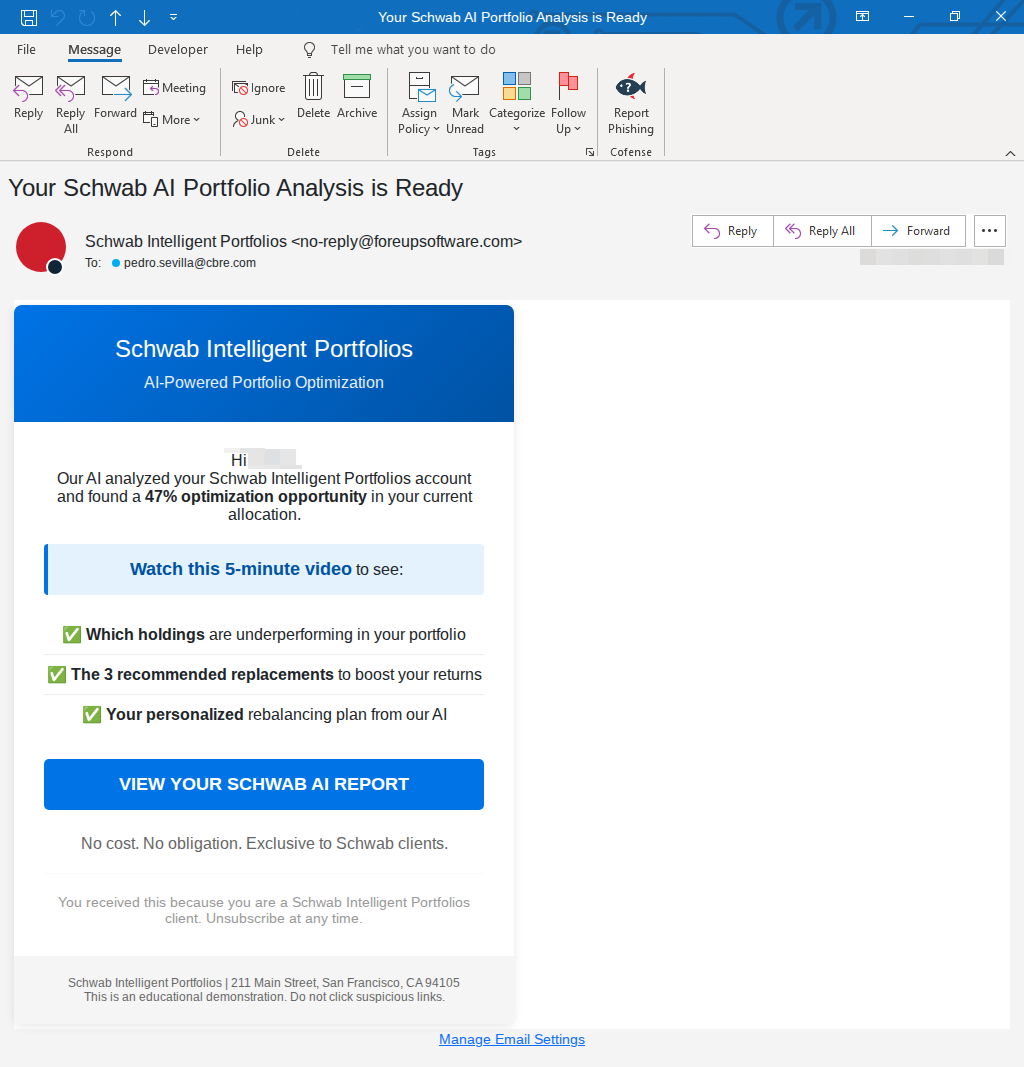This screenshot has height=1067, width=1024.
Task: Click the Which holdings checklist line
Action: coord(264,634)
